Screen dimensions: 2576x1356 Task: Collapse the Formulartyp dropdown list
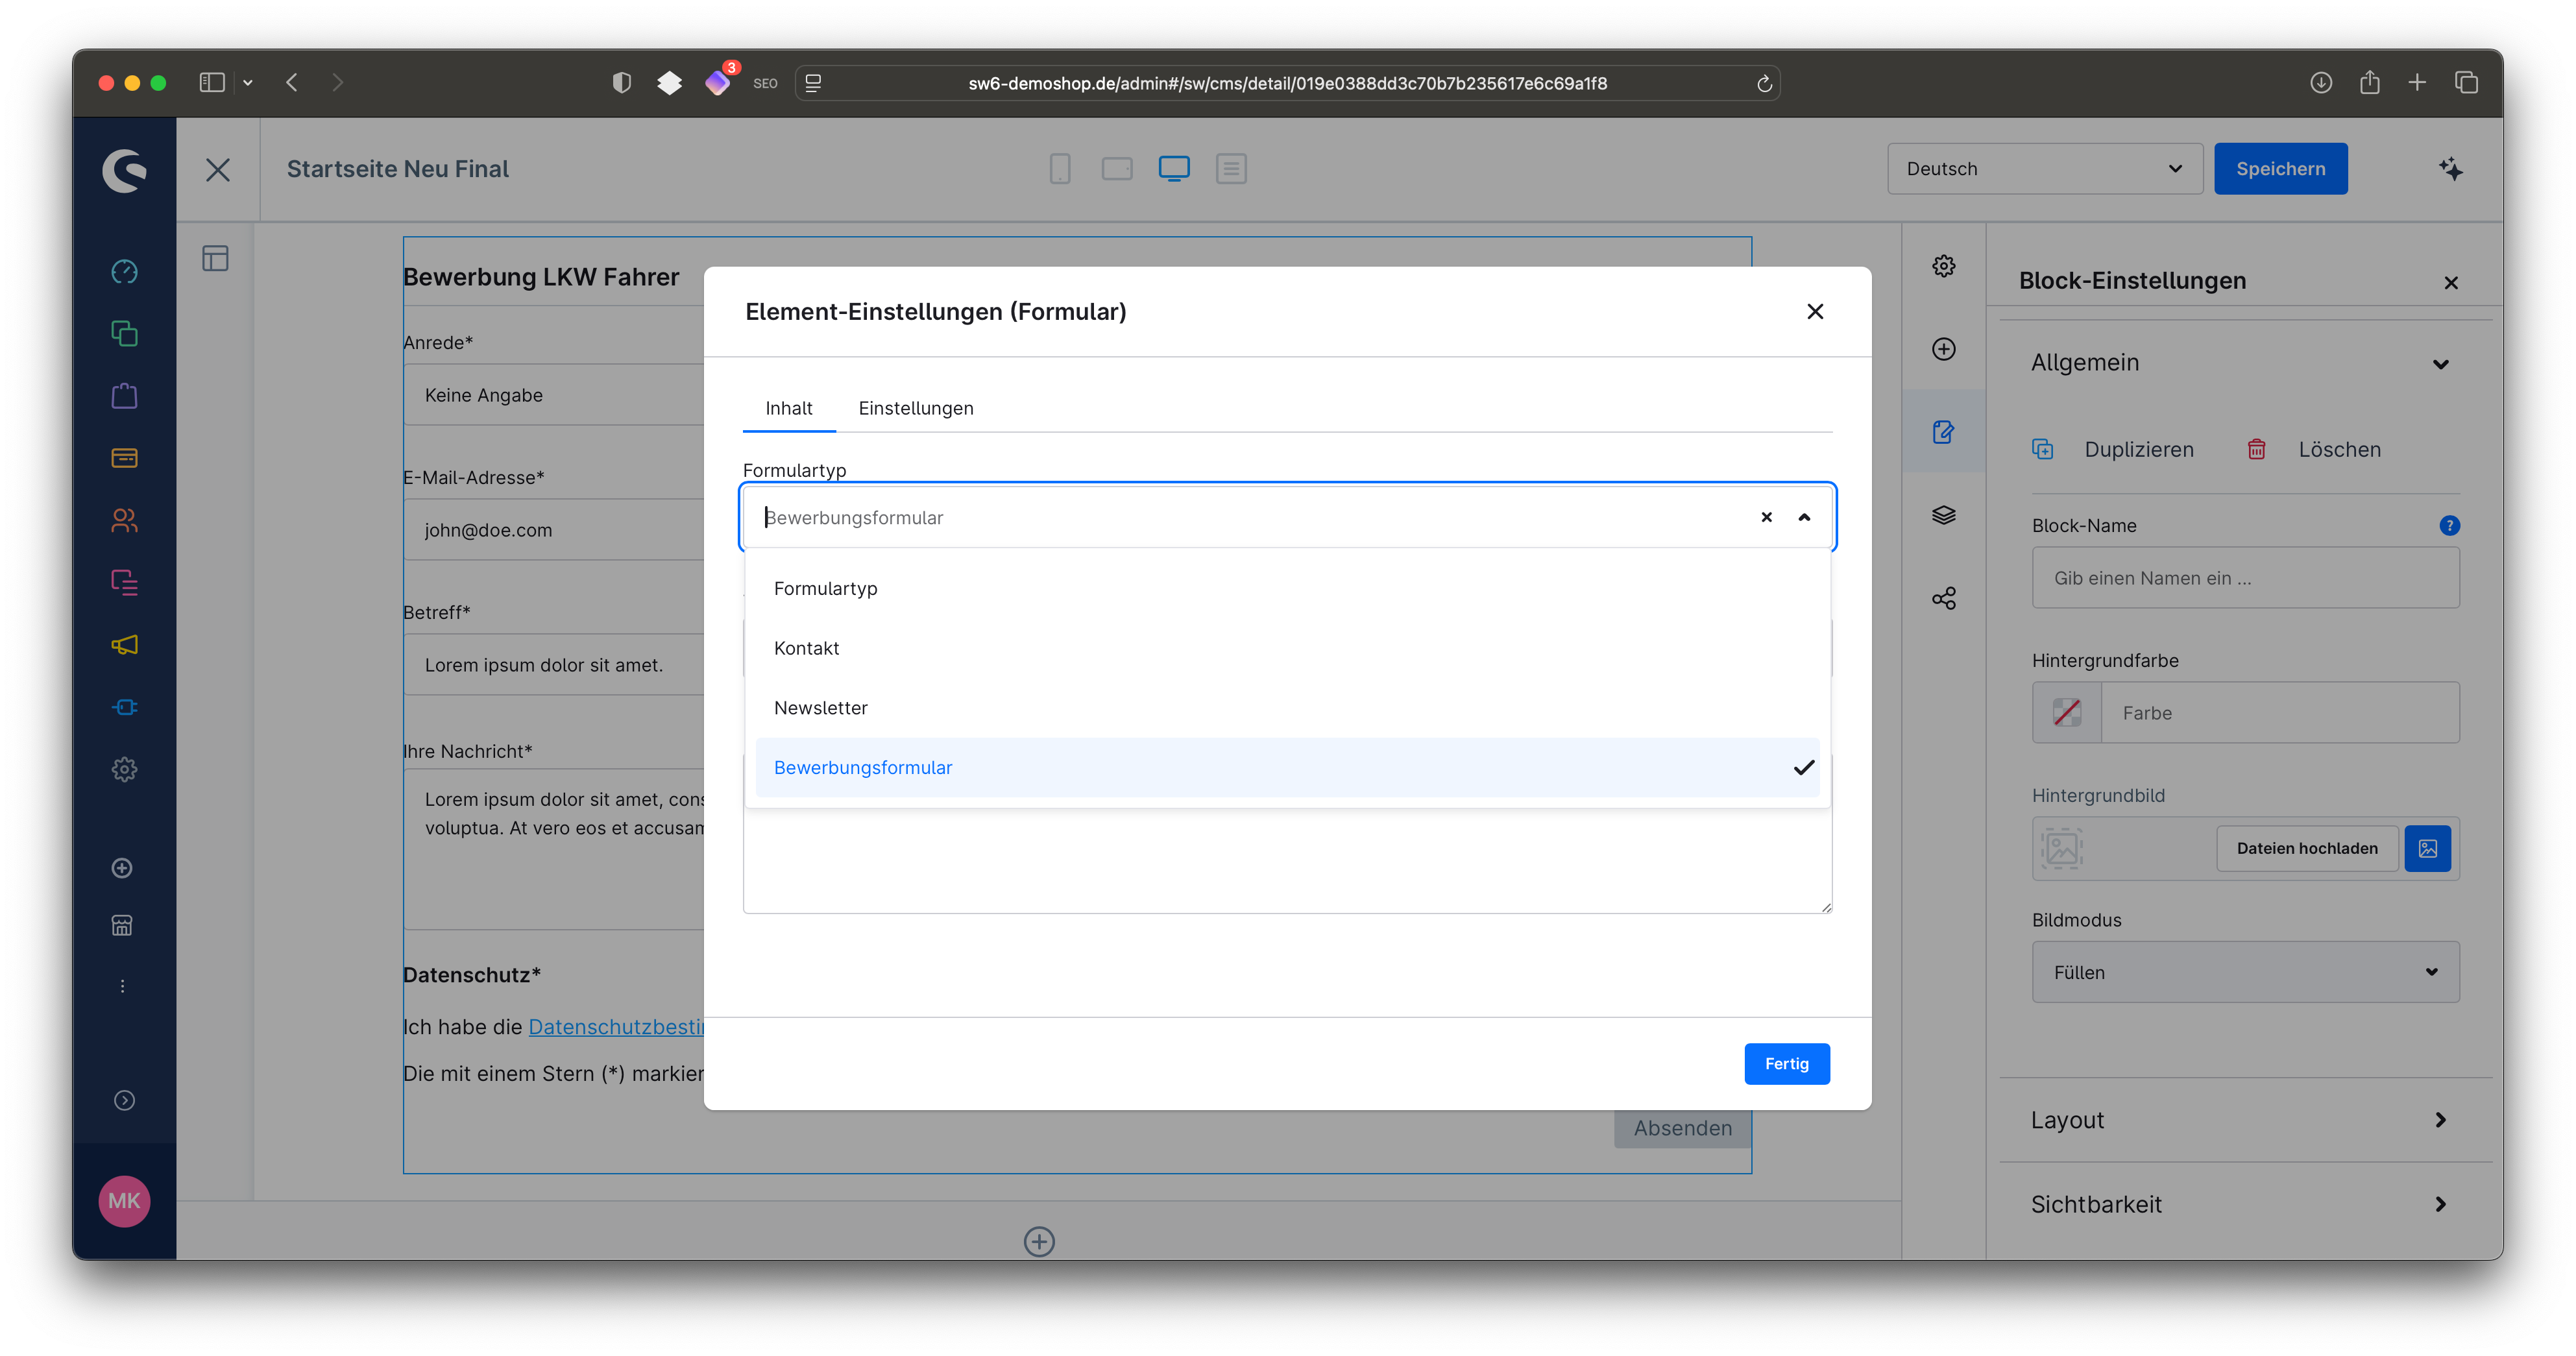click(x=1804, y=517)
